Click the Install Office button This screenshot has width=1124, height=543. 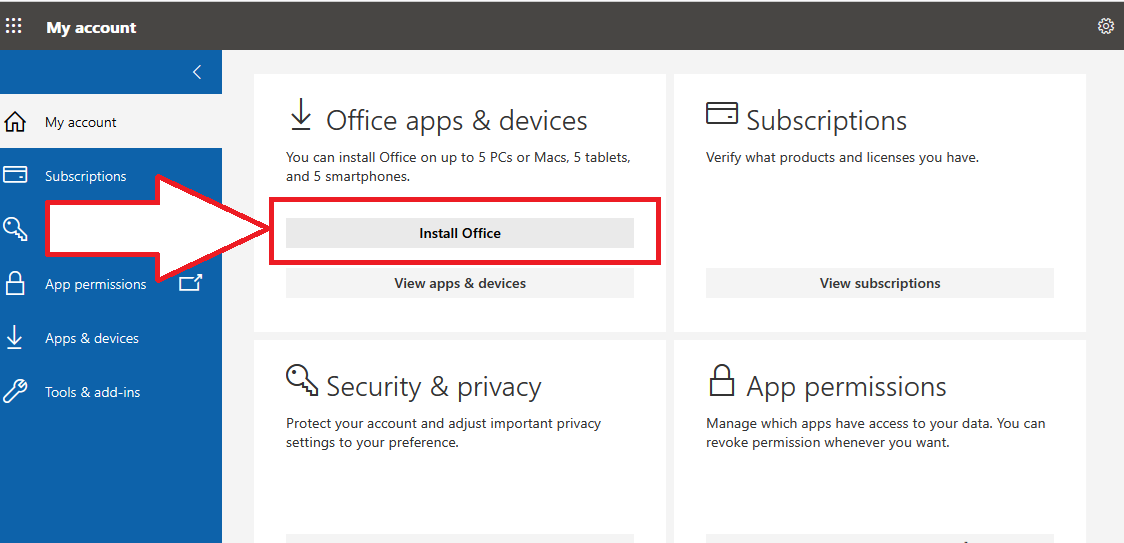pyautogui.click(x=459, y=233)
